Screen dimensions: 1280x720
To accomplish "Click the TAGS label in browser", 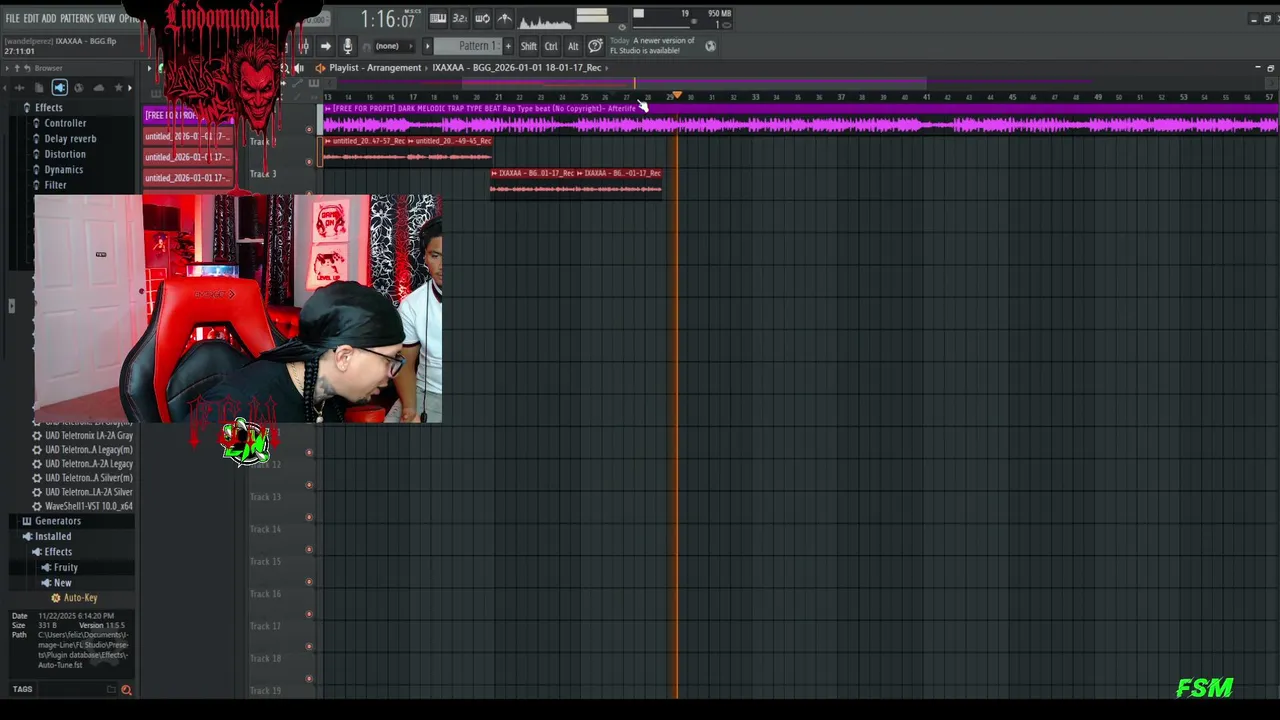I will click(x=22, y=689).
